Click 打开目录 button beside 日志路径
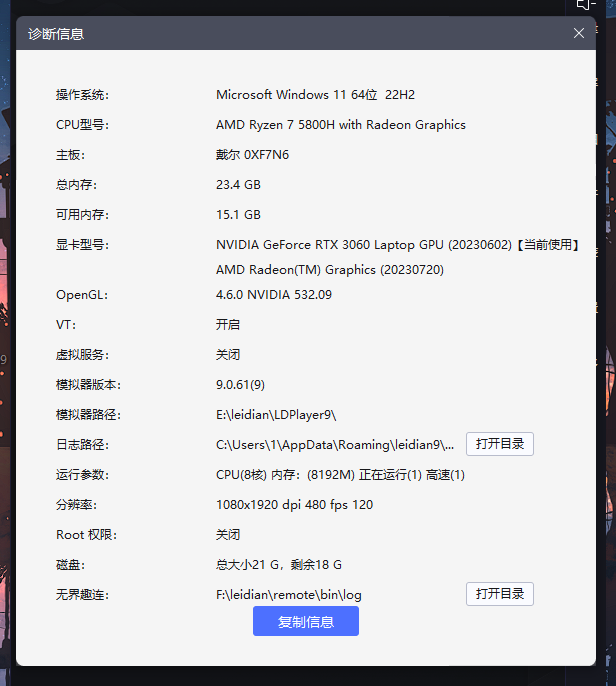616x686 pixels. [x=499, y=444]
